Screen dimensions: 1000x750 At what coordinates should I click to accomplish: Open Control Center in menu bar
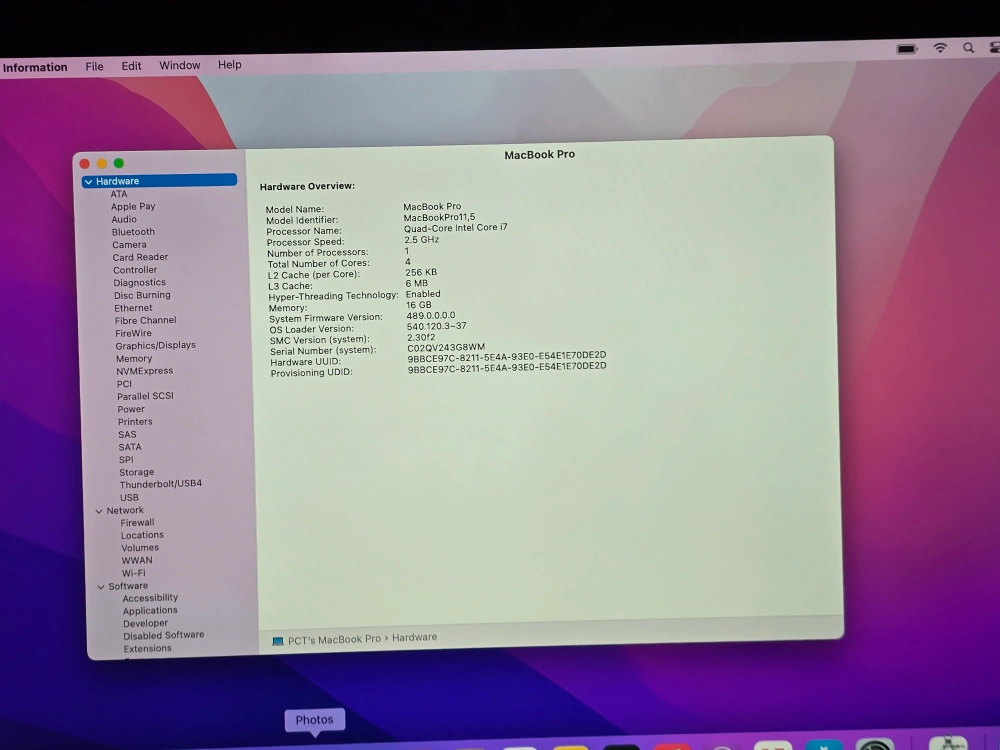pos(993,48)
